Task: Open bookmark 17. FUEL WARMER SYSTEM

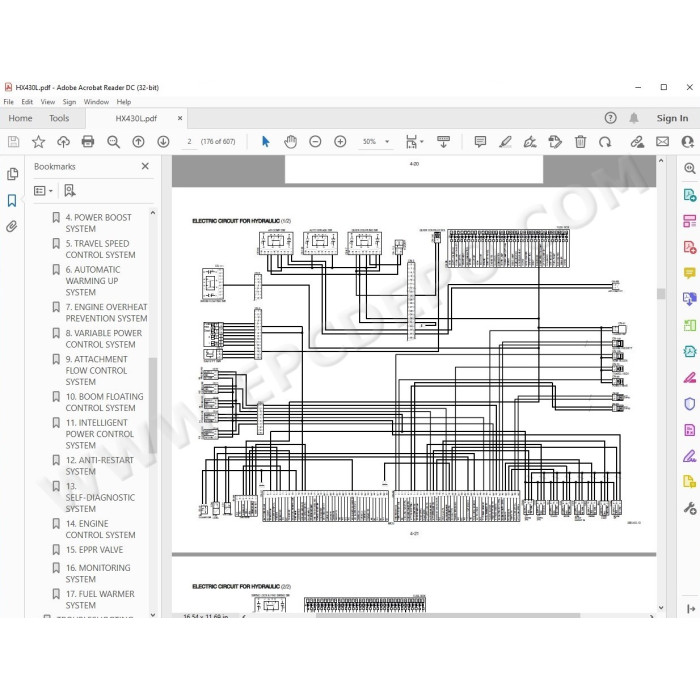Action: click(100, 600)
